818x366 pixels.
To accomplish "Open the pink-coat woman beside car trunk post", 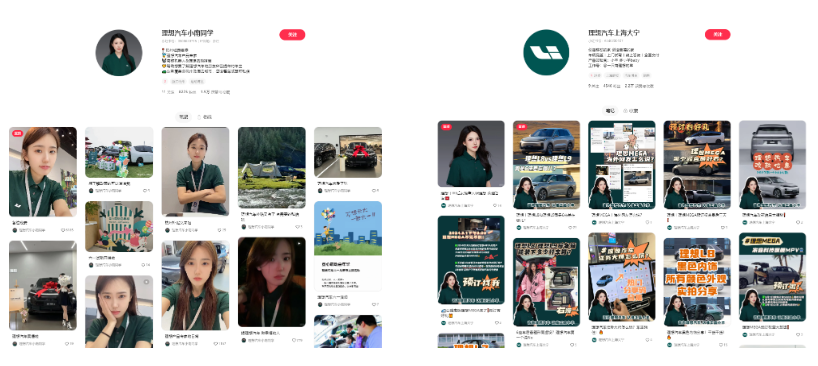I will pyautogui.click(x=546, y=282).
